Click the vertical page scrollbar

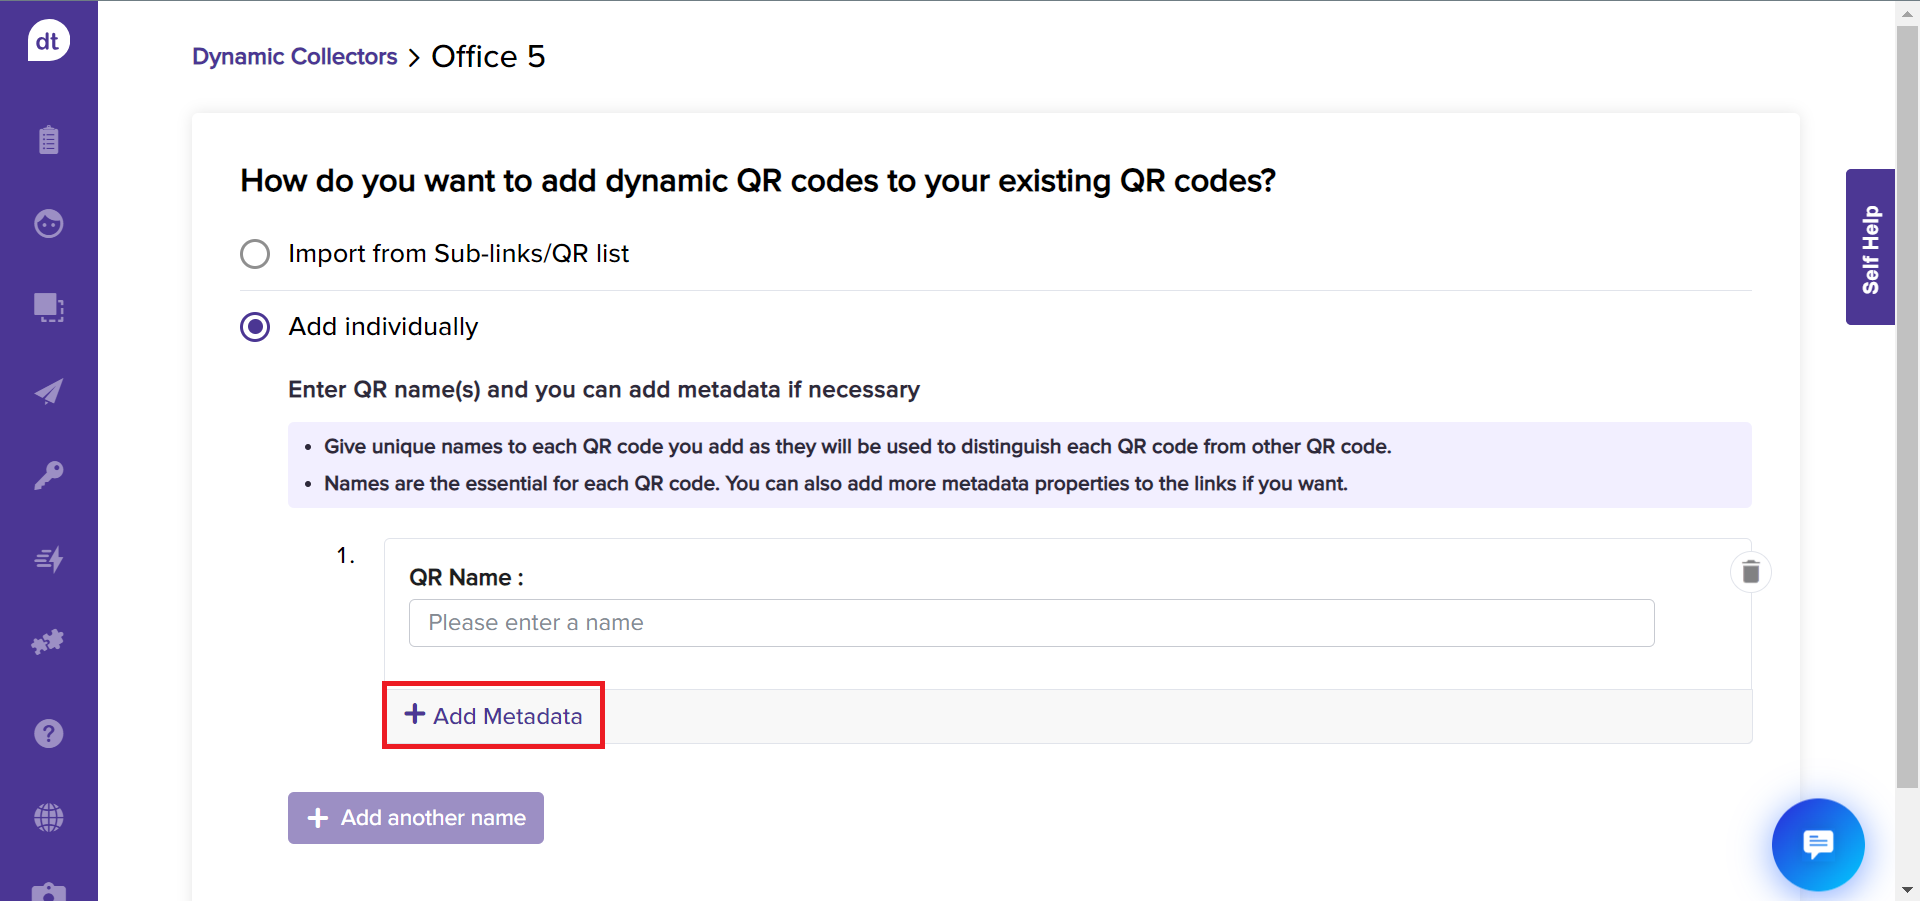coord(1907,400)
